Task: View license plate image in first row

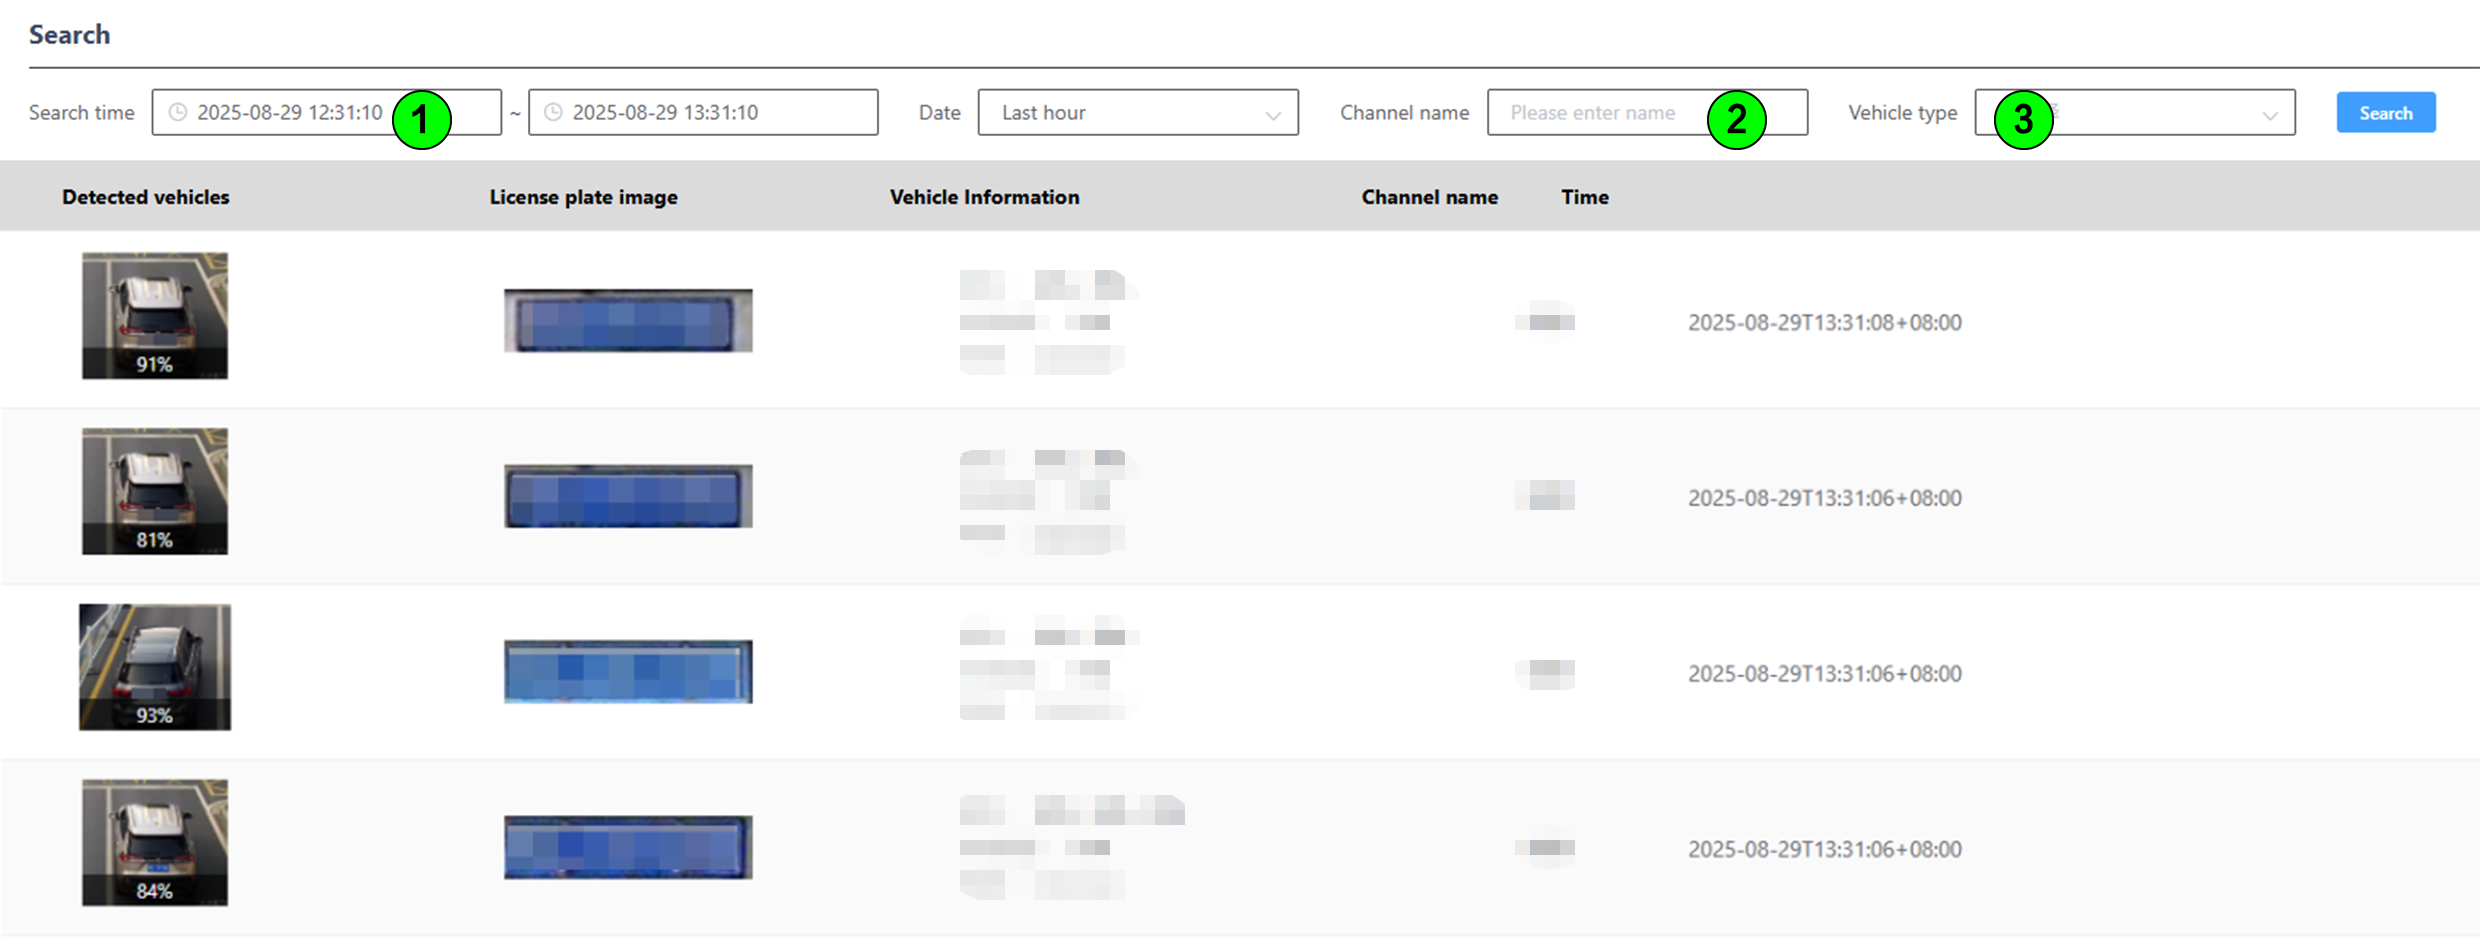Action: click(x=628, y=320)
